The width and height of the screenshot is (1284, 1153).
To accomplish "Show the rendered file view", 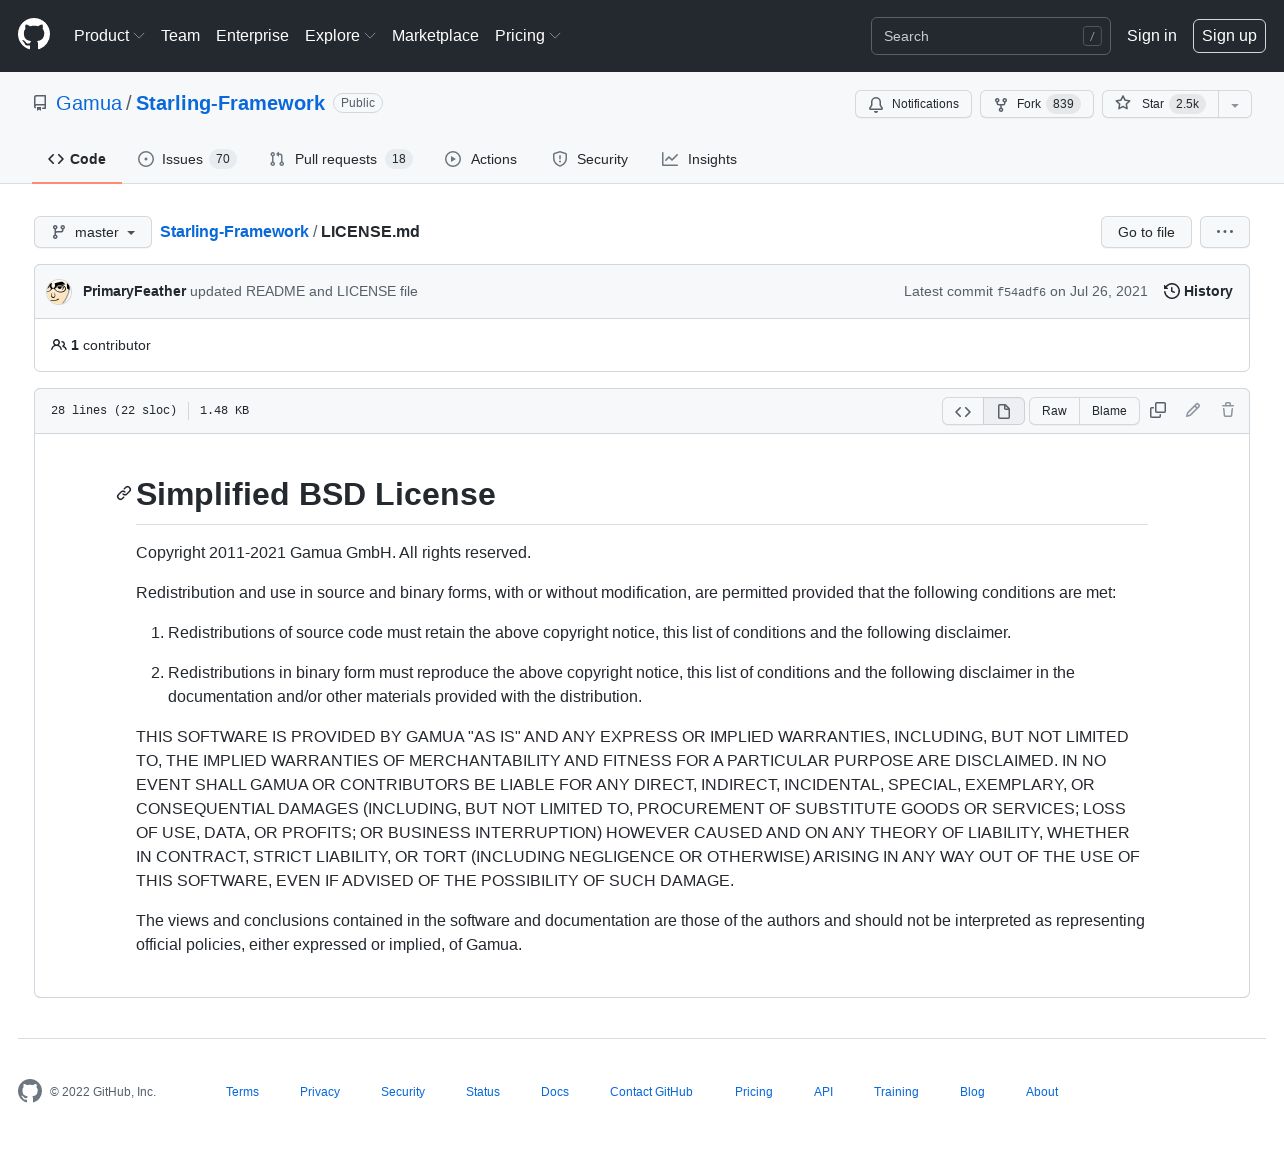I will (x=1004, y=411).
